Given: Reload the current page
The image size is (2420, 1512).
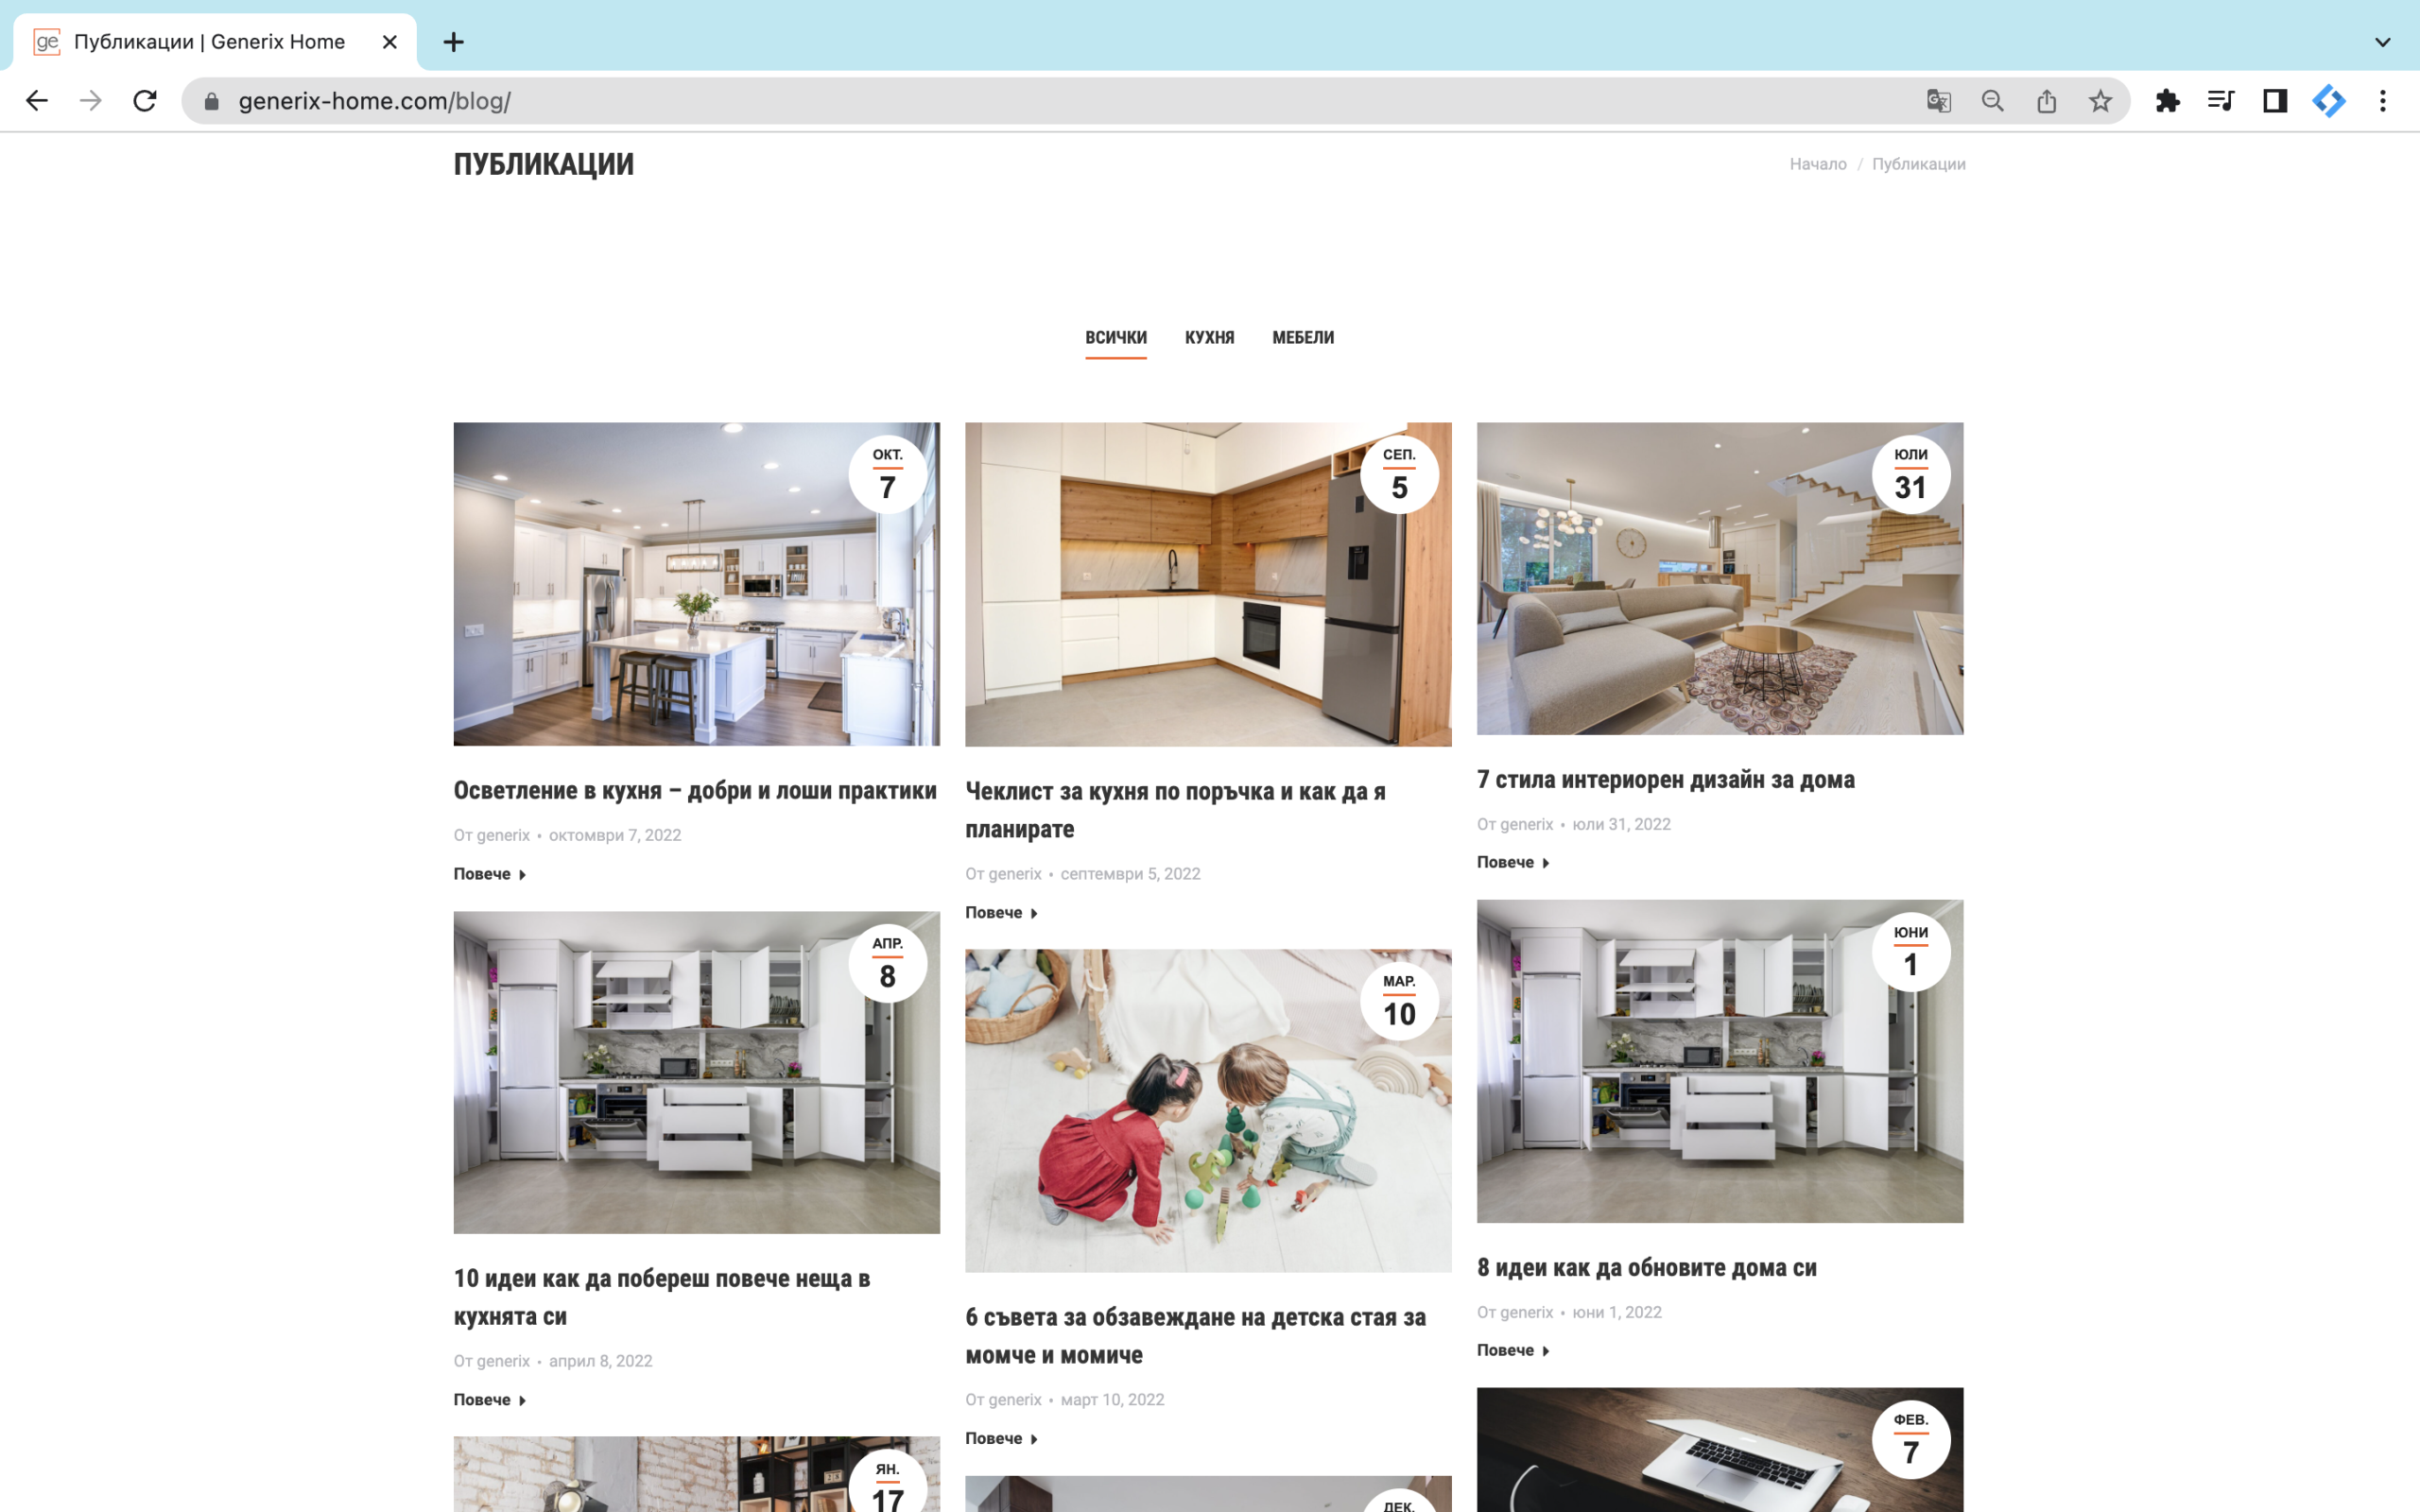Looking at the screenshot, I should click(145, 101).
